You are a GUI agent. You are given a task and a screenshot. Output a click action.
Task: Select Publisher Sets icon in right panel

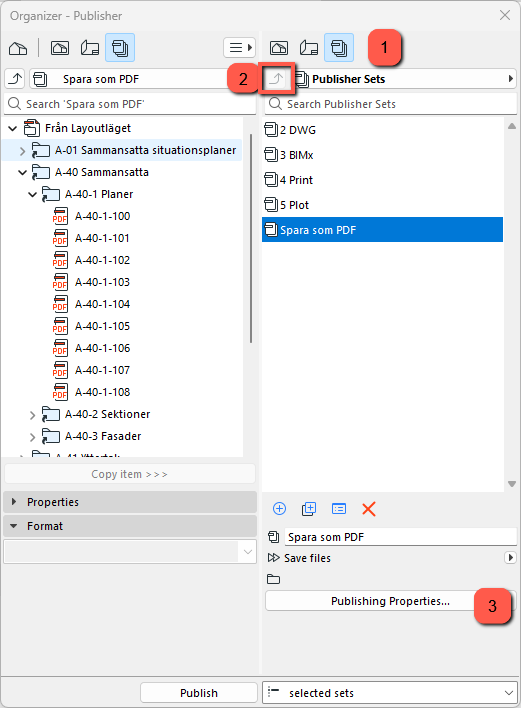[x=339, y=48]
